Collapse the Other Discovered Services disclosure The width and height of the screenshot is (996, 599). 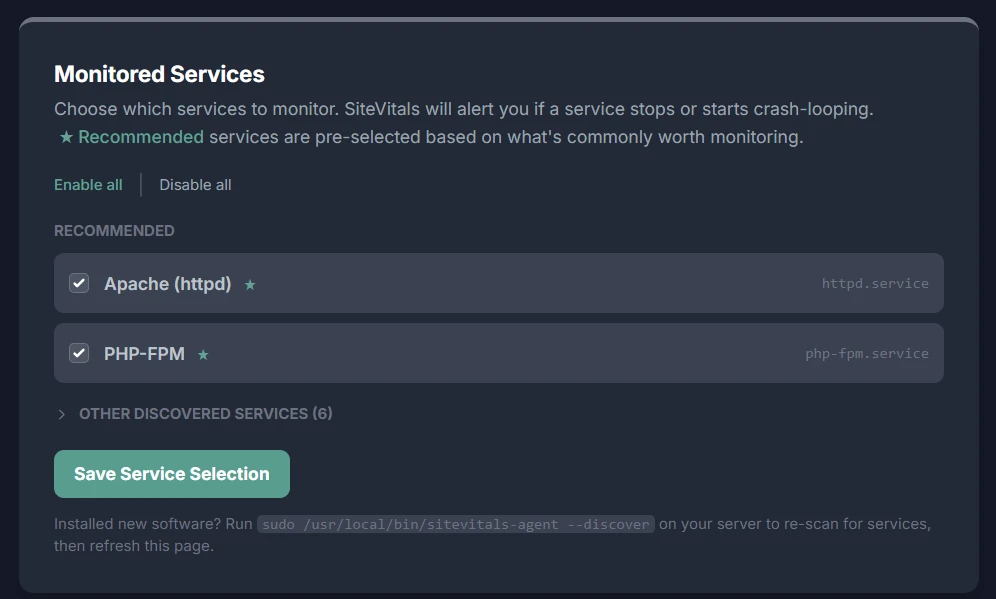click(x=196, y=413)
